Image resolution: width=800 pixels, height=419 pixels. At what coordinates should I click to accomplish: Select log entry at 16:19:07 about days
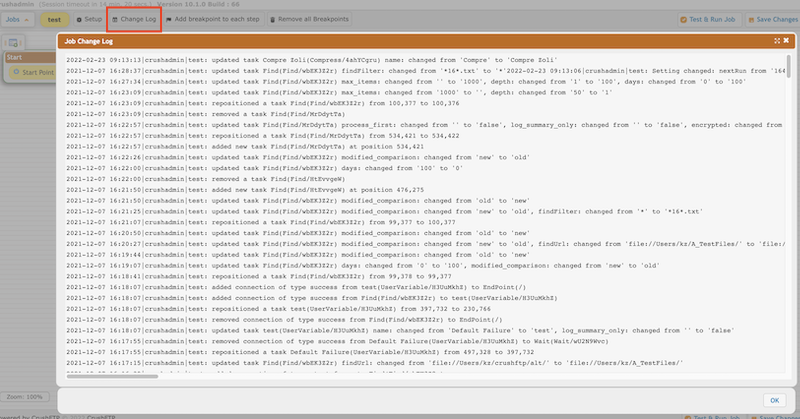pos(363,265)
